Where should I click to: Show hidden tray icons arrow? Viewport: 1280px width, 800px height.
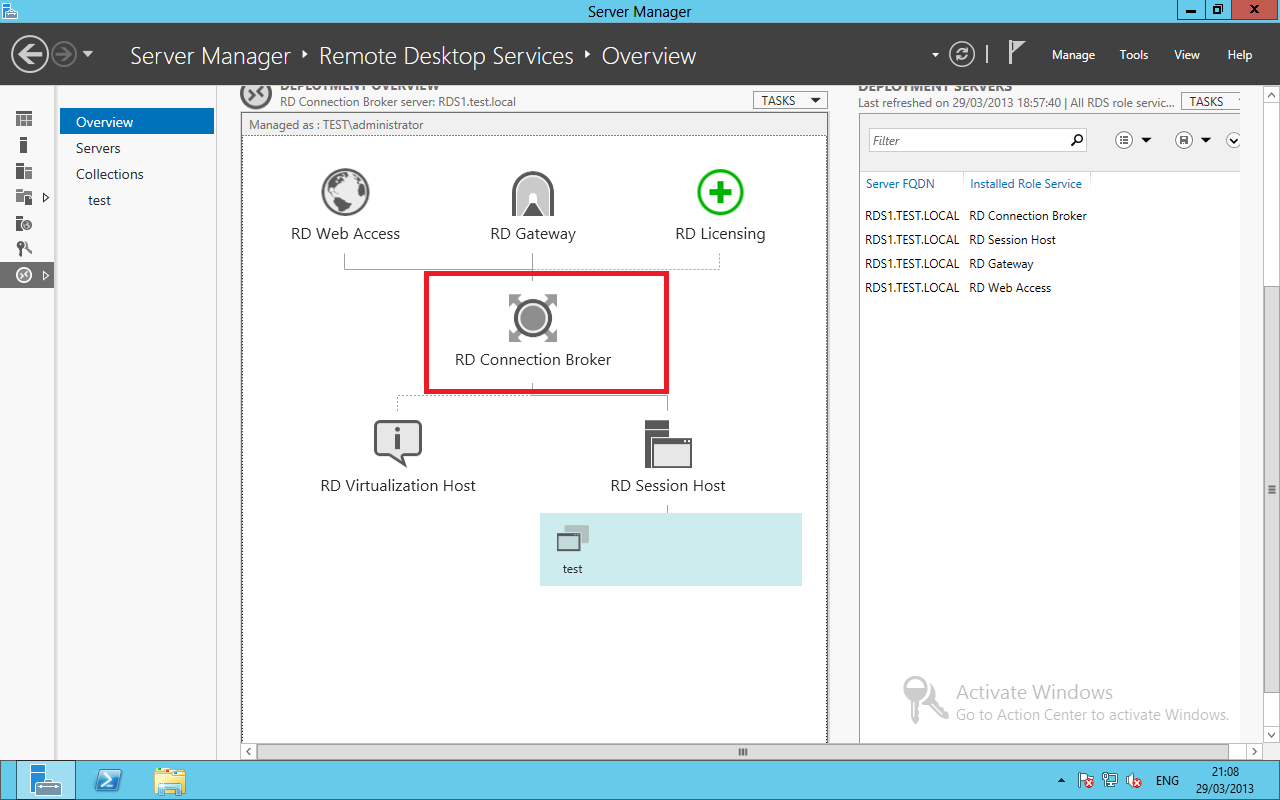[x=1061, y=780]
